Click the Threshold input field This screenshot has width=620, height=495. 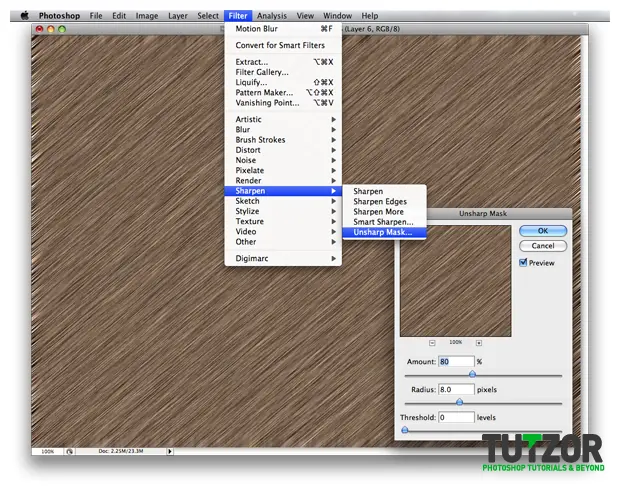[456, 417]
